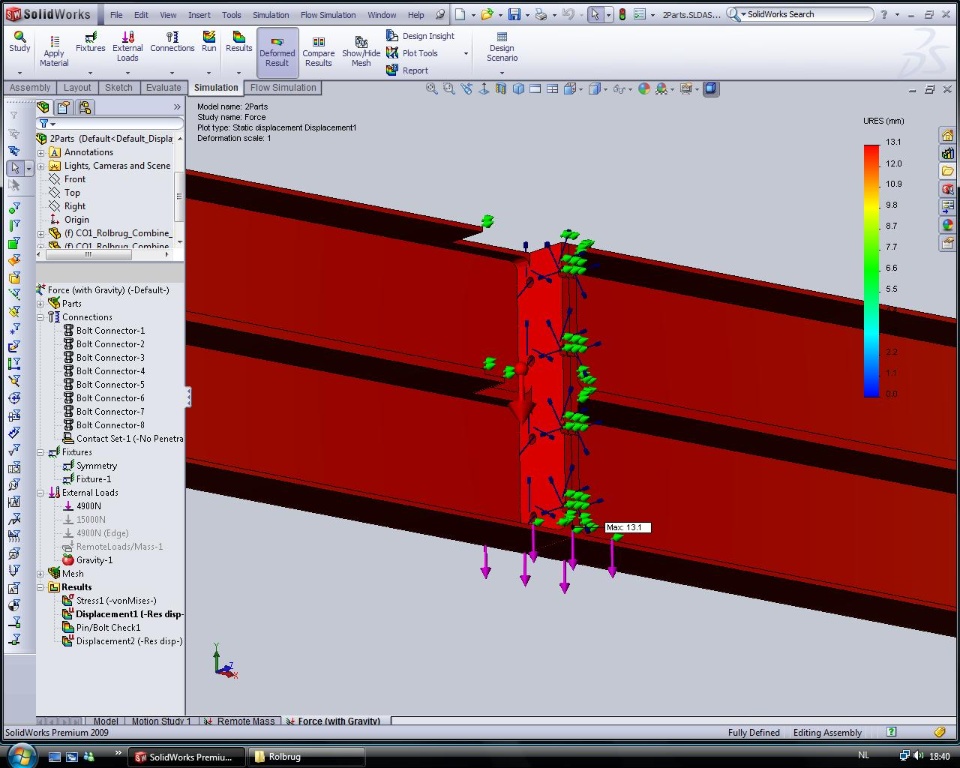Open the Flow Simulation menu
Image resolution: width=960 pixels, height=768 pixels.
coord(328,15)
